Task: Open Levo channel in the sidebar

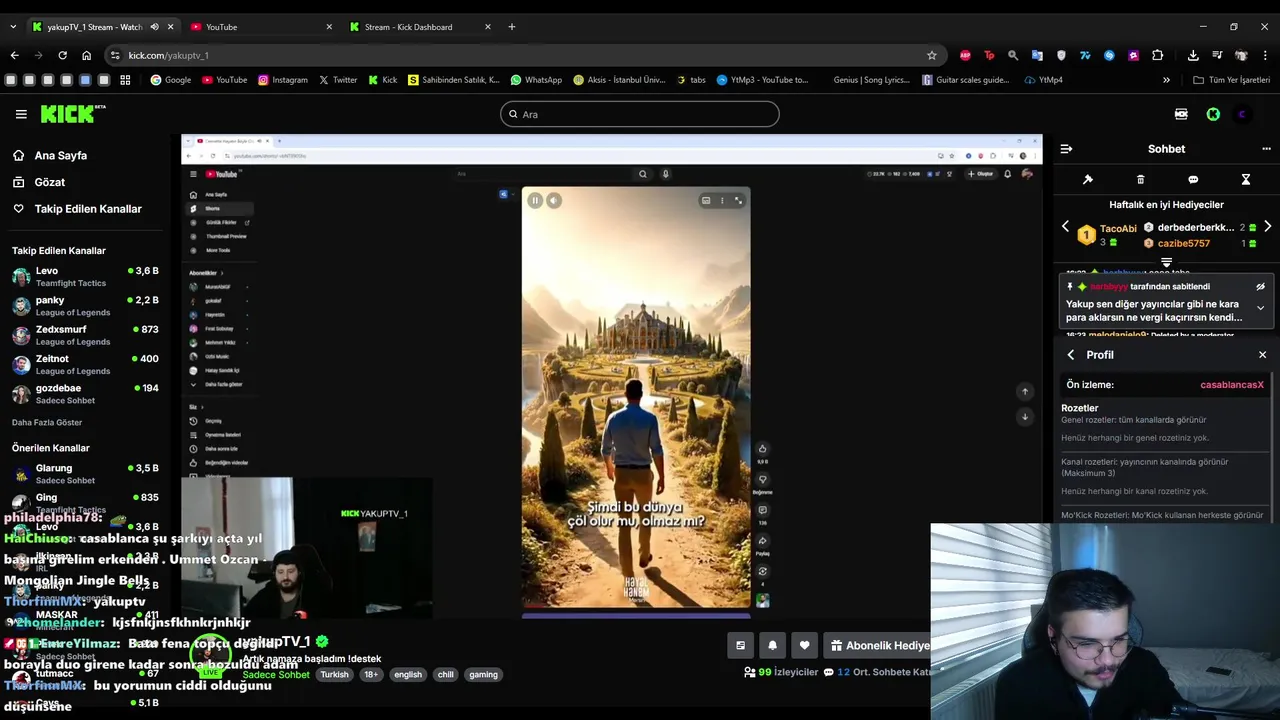Action: click(86, 277)
